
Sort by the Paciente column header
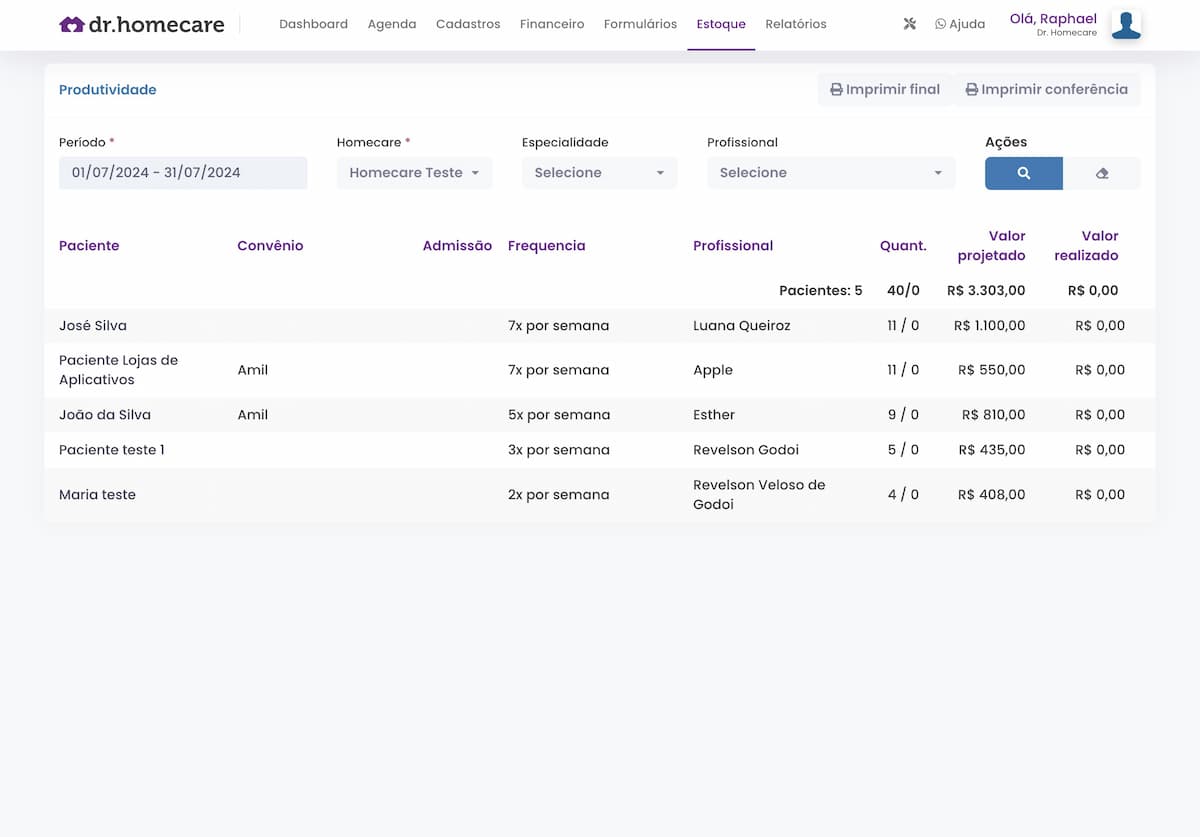pyautogui.click(x=89, y=246)
